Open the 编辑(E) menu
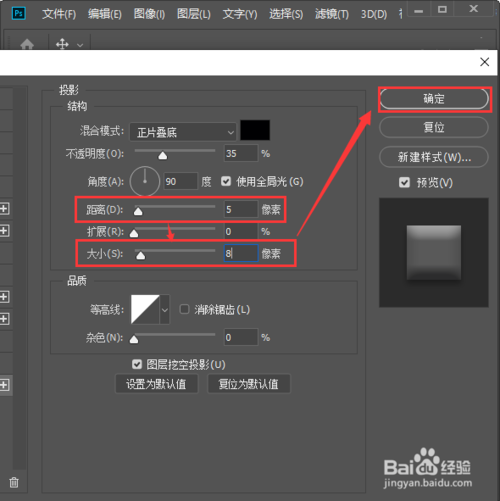500x501 pixels. coord(105,14)
